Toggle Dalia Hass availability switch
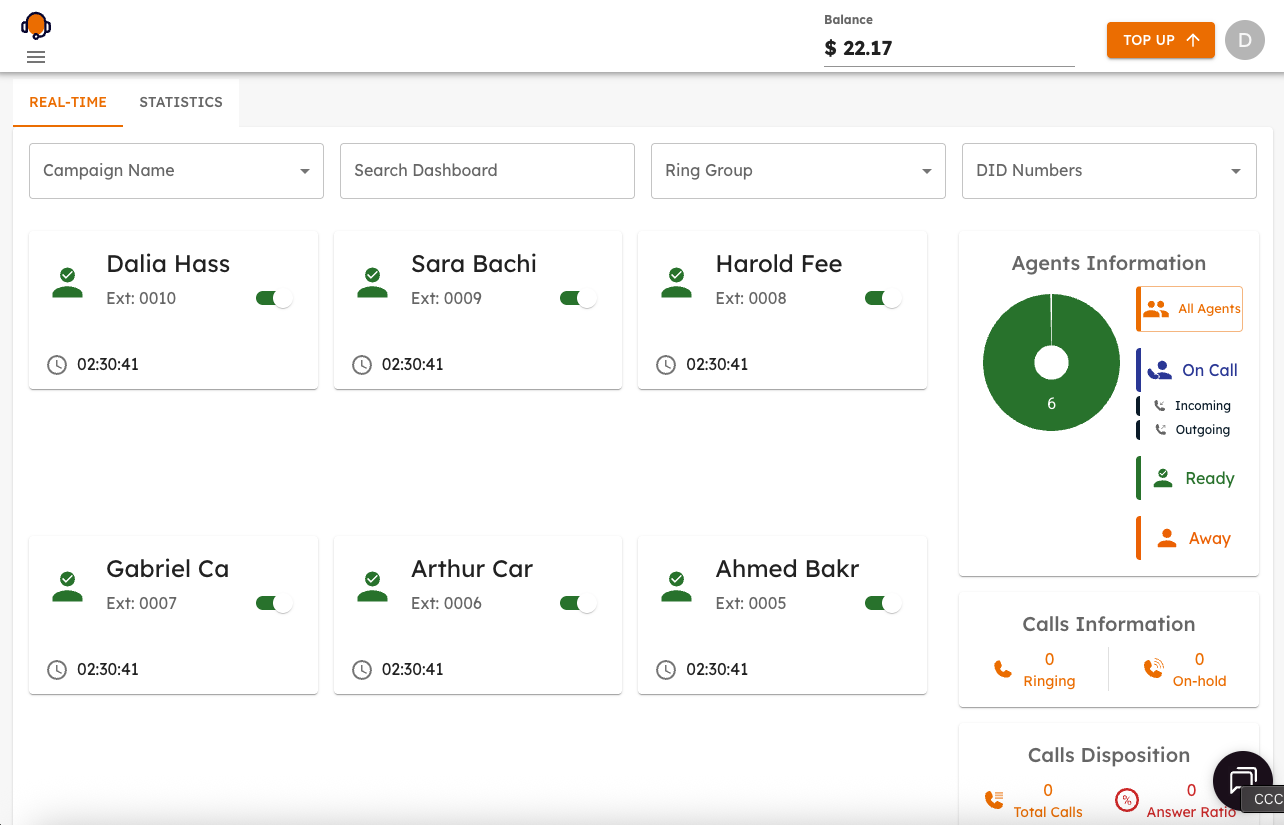Viewport: 1284px width, 825px height. (x=274, y=298)
